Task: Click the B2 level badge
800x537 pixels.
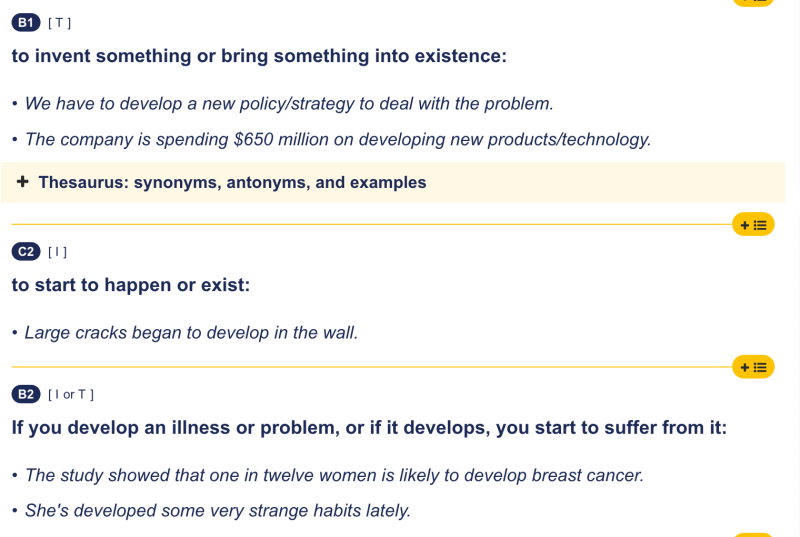Action: pos(26,394)
